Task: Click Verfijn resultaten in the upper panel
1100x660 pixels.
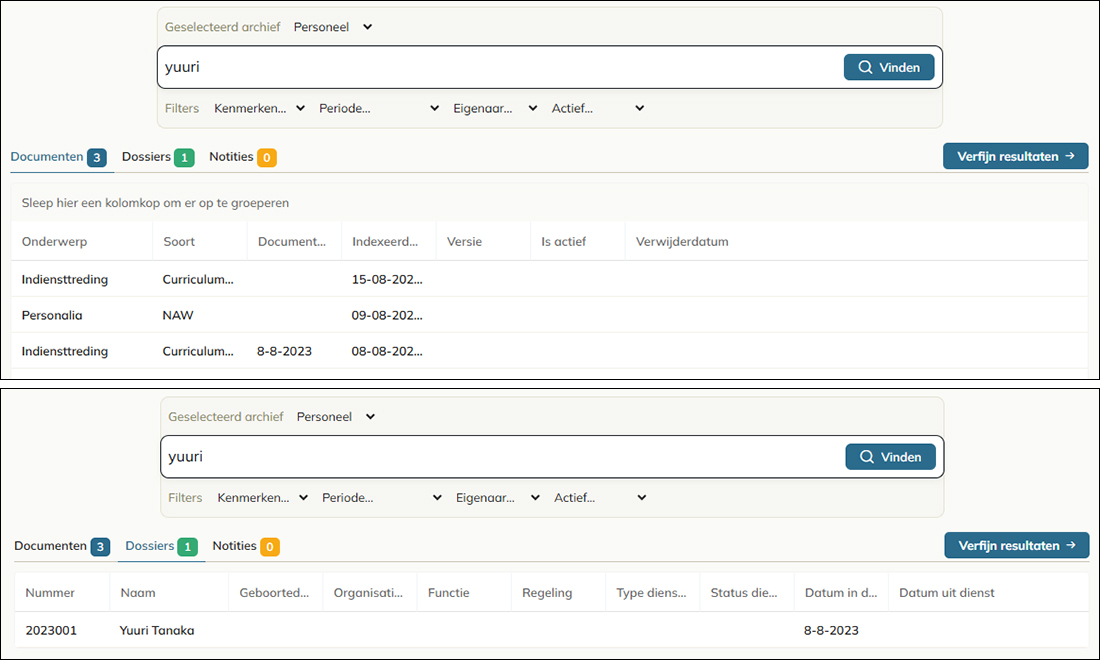Action: point(1015,156)
